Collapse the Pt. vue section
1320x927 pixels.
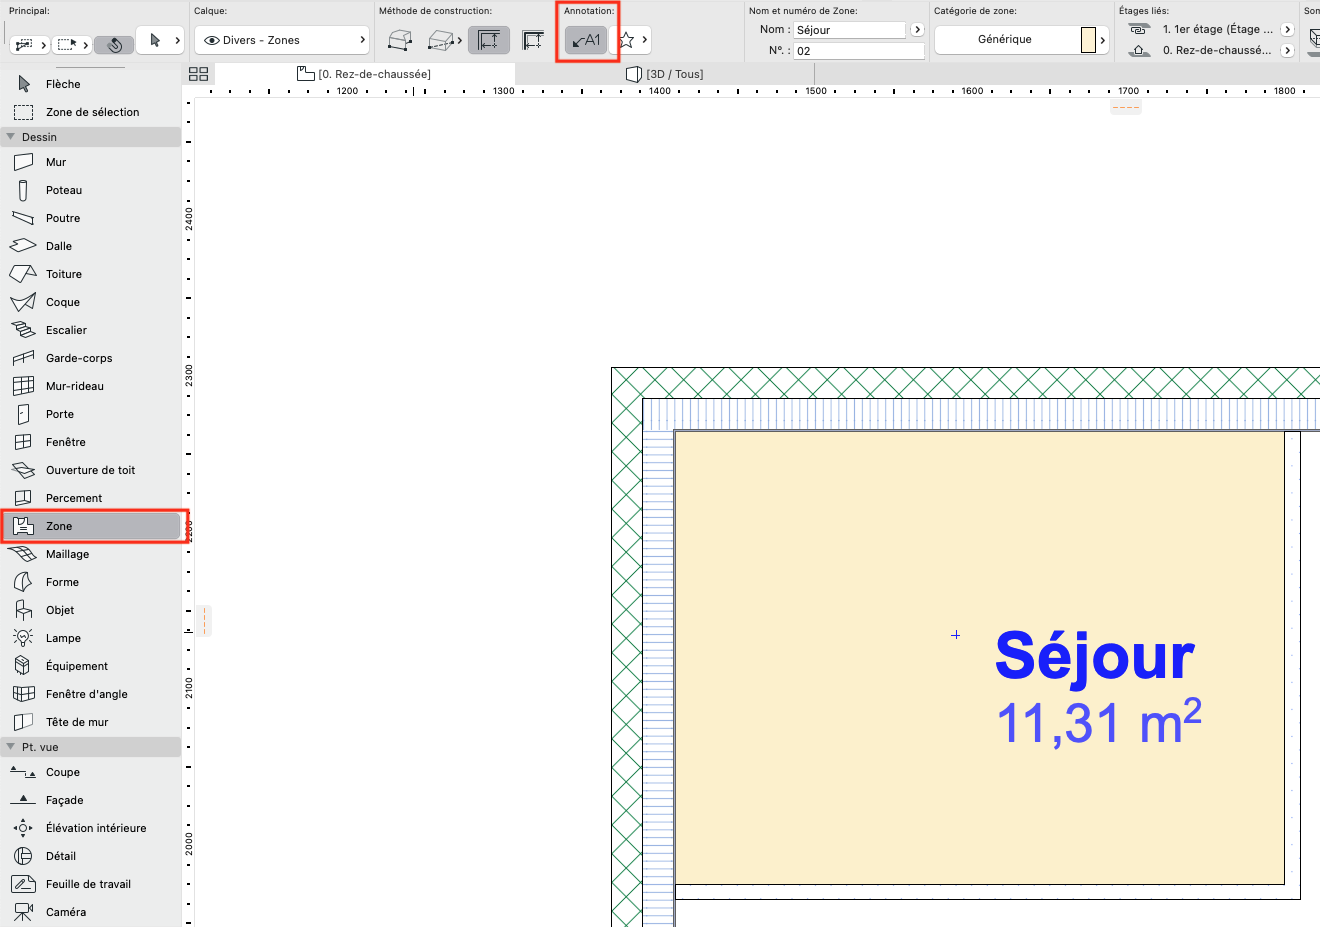click(x=11, y=747)
